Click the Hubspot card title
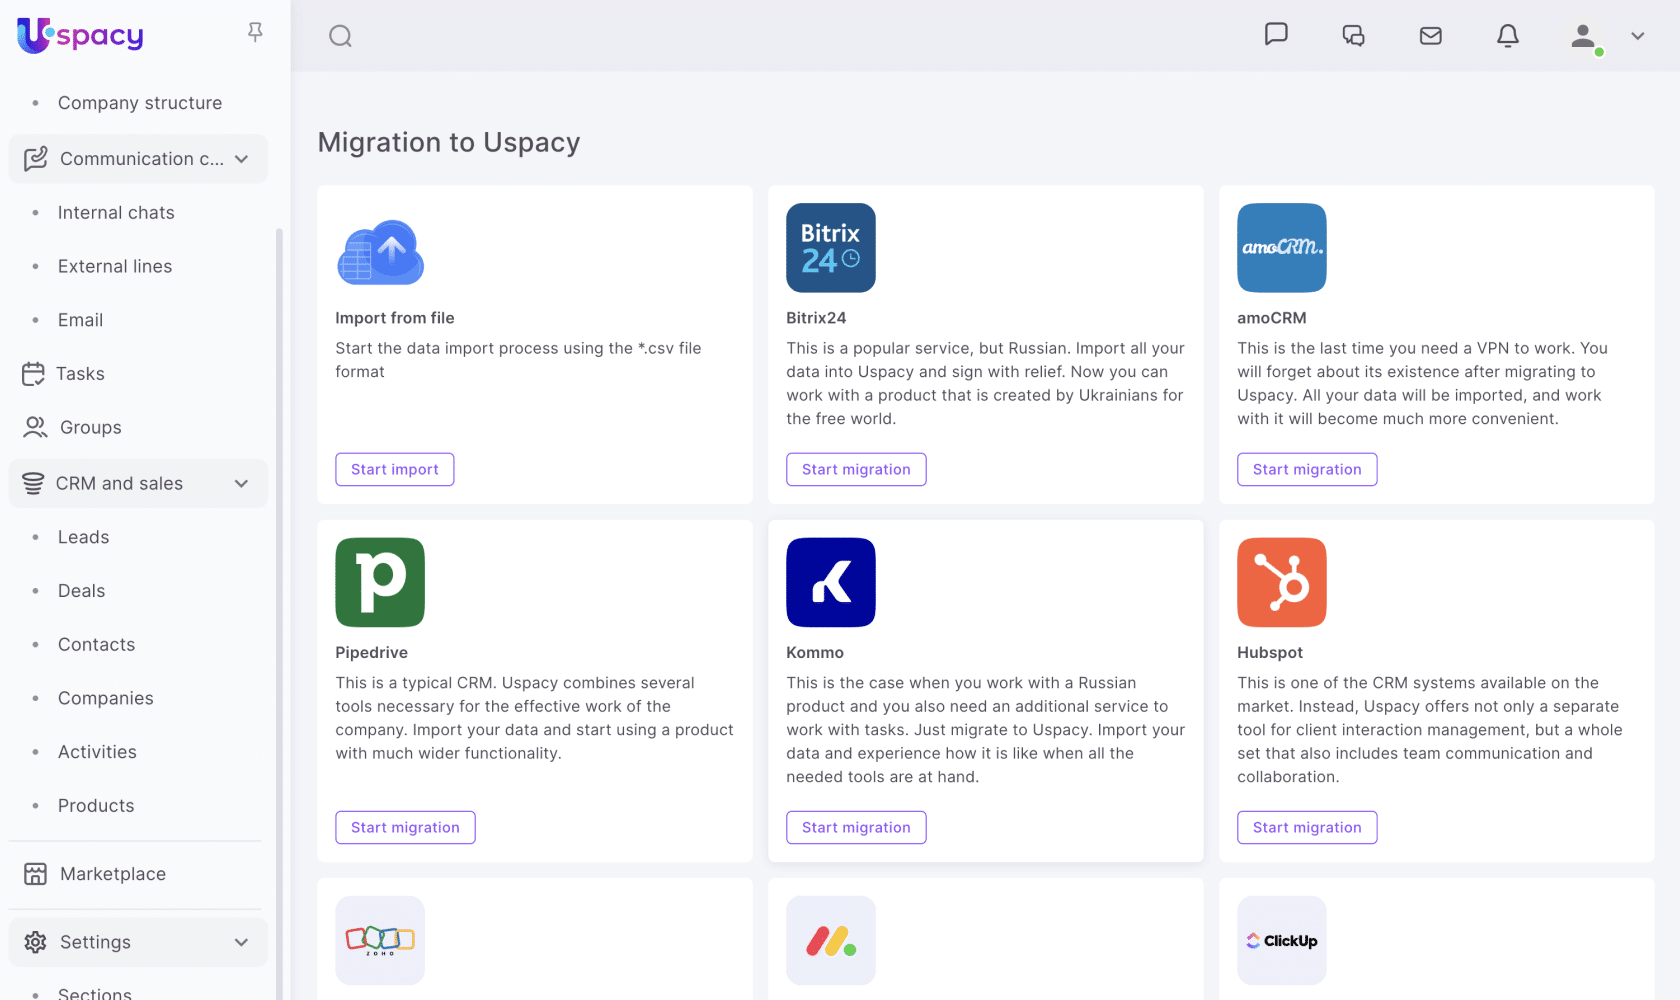Screen dimensions: 1680x1000 [1270, 653]
